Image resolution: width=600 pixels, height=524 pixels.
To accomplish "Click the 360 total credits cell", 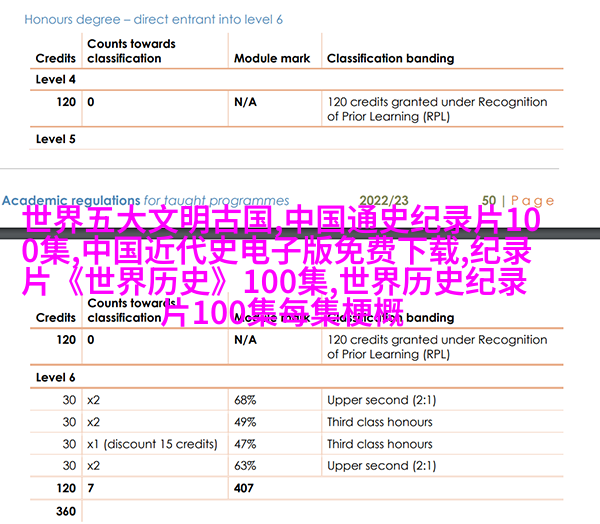I will click(65, 511).
